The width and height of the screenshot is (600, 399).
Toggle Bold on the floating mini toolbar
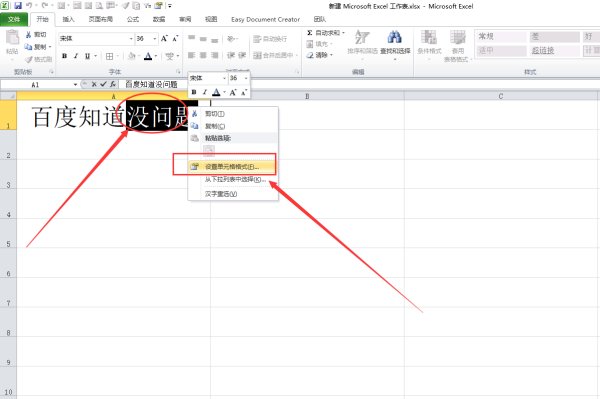tap(194, 92)
